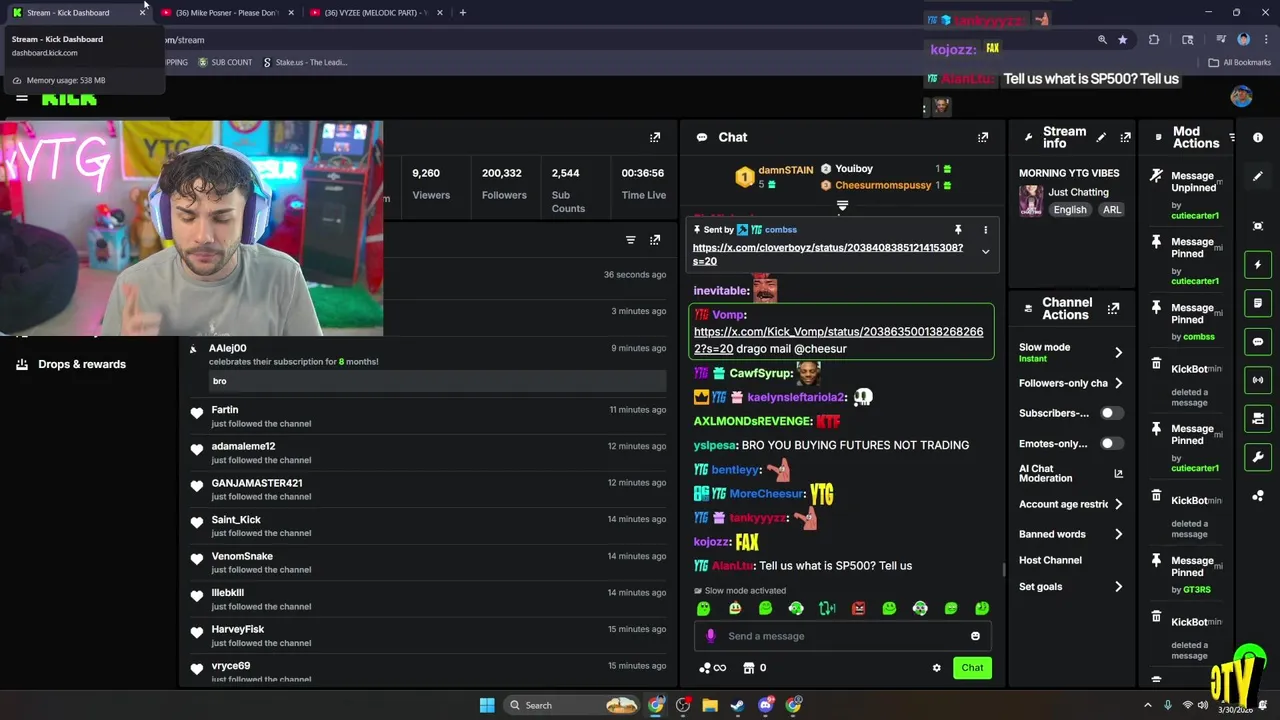The height and width of the screenshot is (720, 1280).
Task: Open the Windows Start menu
Action: (x=486, y=705)
